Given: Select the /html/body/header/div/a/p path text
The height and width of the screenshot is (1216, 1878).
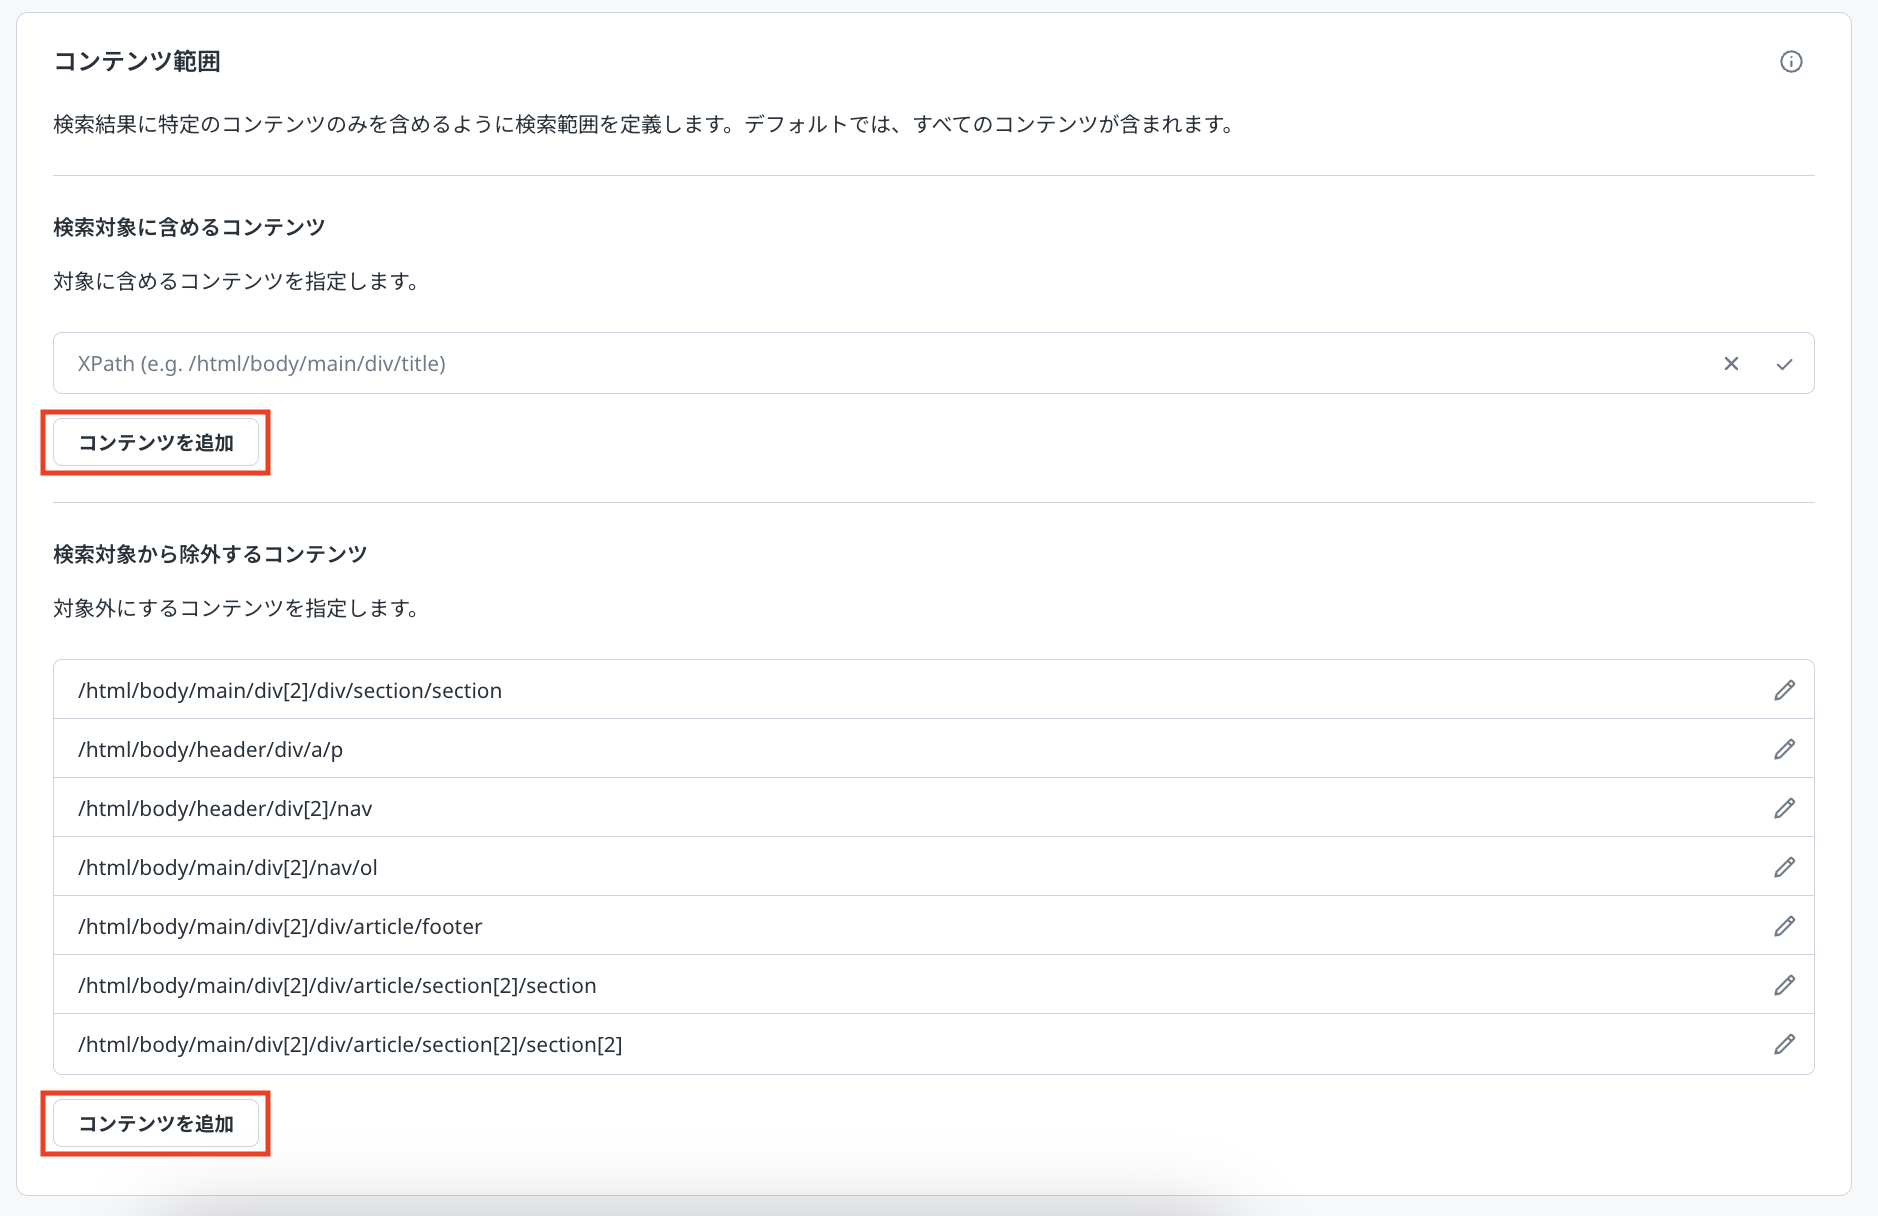Looking at the screenshot, I should (x=210, y=750).
